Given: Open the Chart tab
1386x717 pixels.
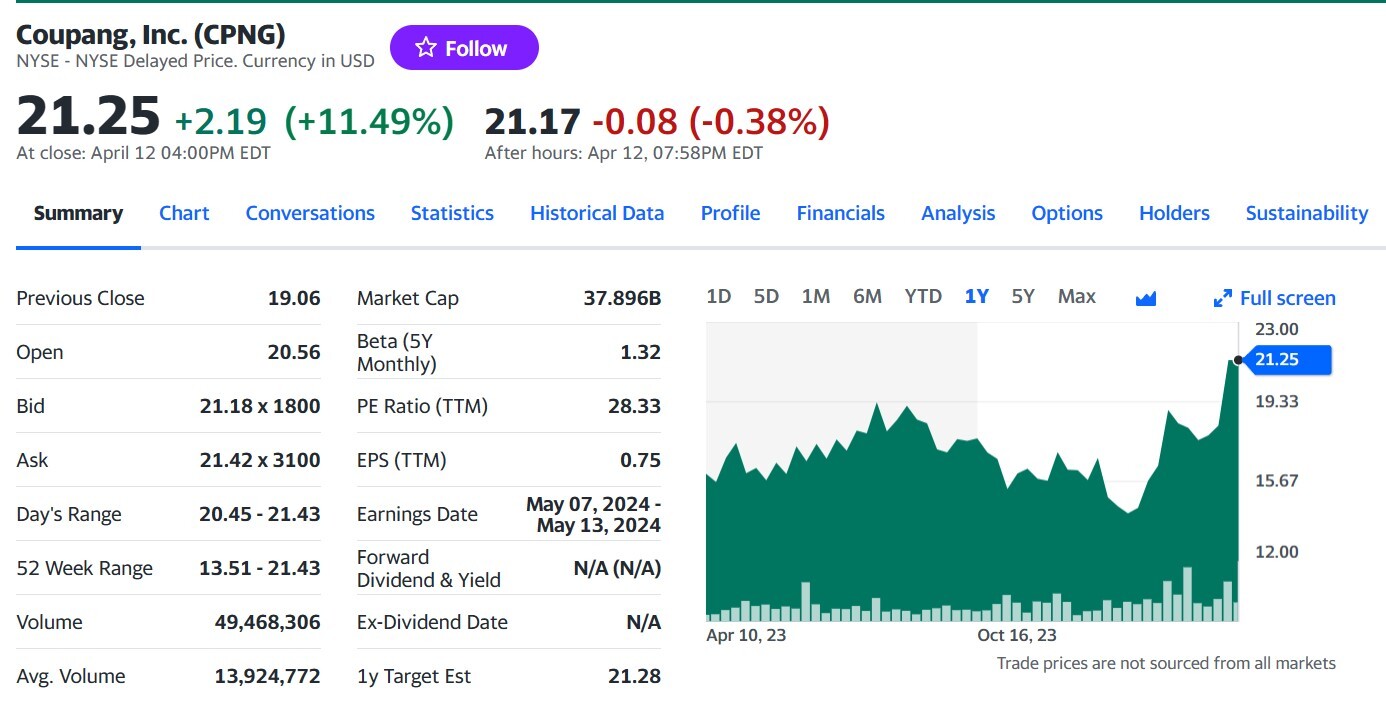Looking at the screenshot, I should (x=184, y=213).
